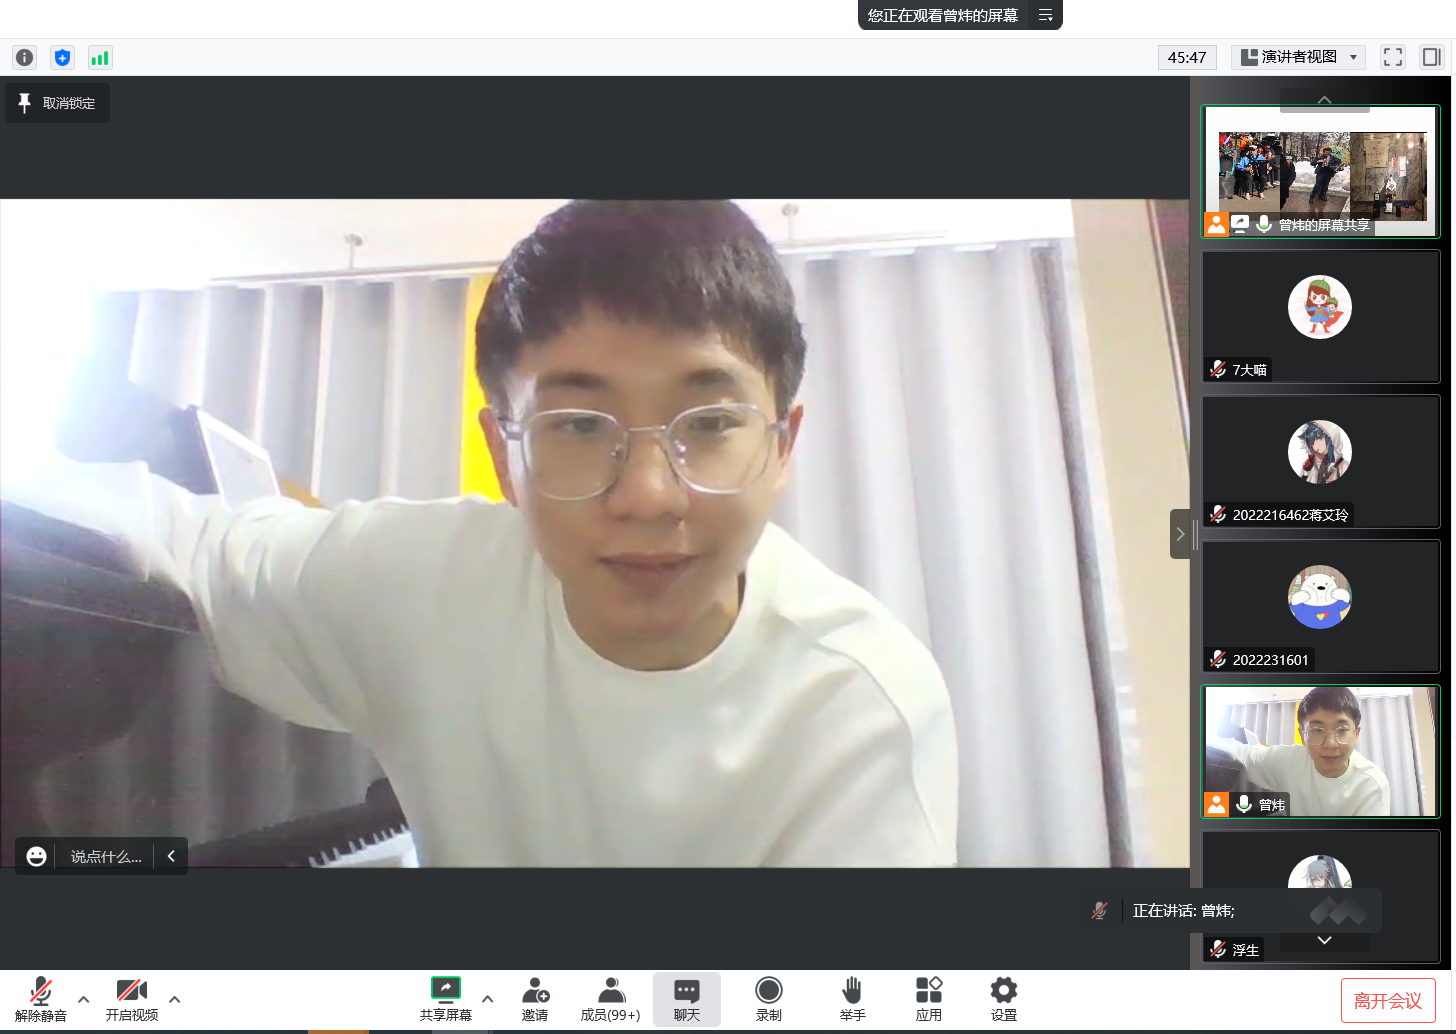Unmute microphone via 解除静音
1456x1034 pixels.
41,998
